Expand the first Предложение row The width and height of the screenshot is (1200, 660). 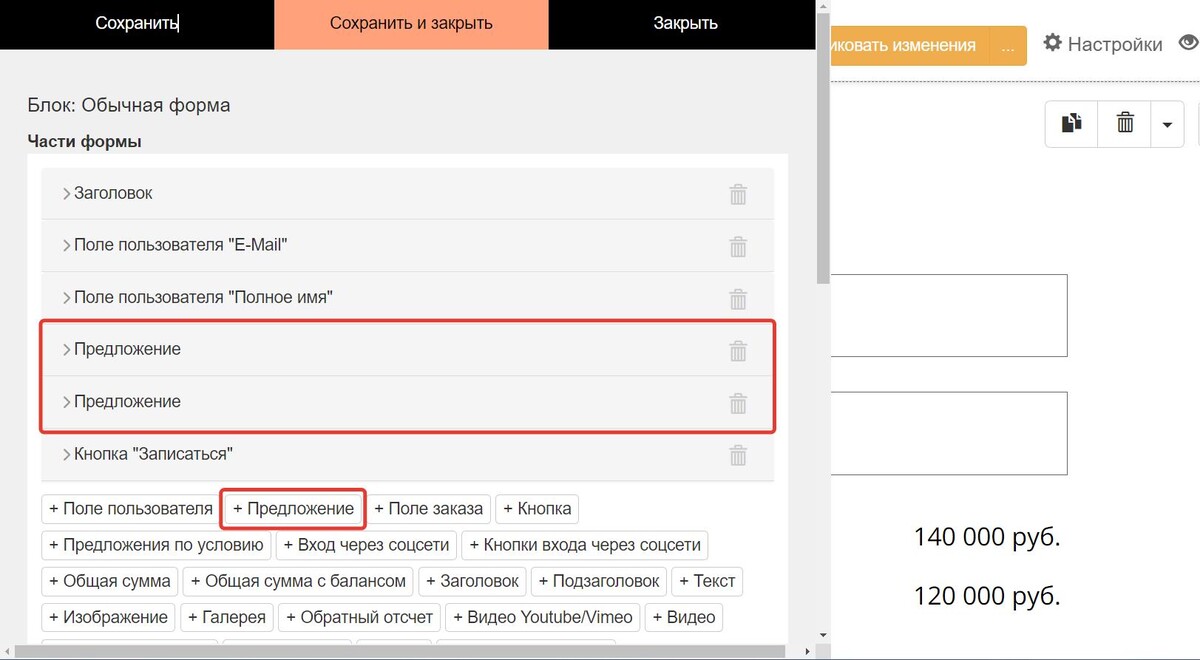67,349
